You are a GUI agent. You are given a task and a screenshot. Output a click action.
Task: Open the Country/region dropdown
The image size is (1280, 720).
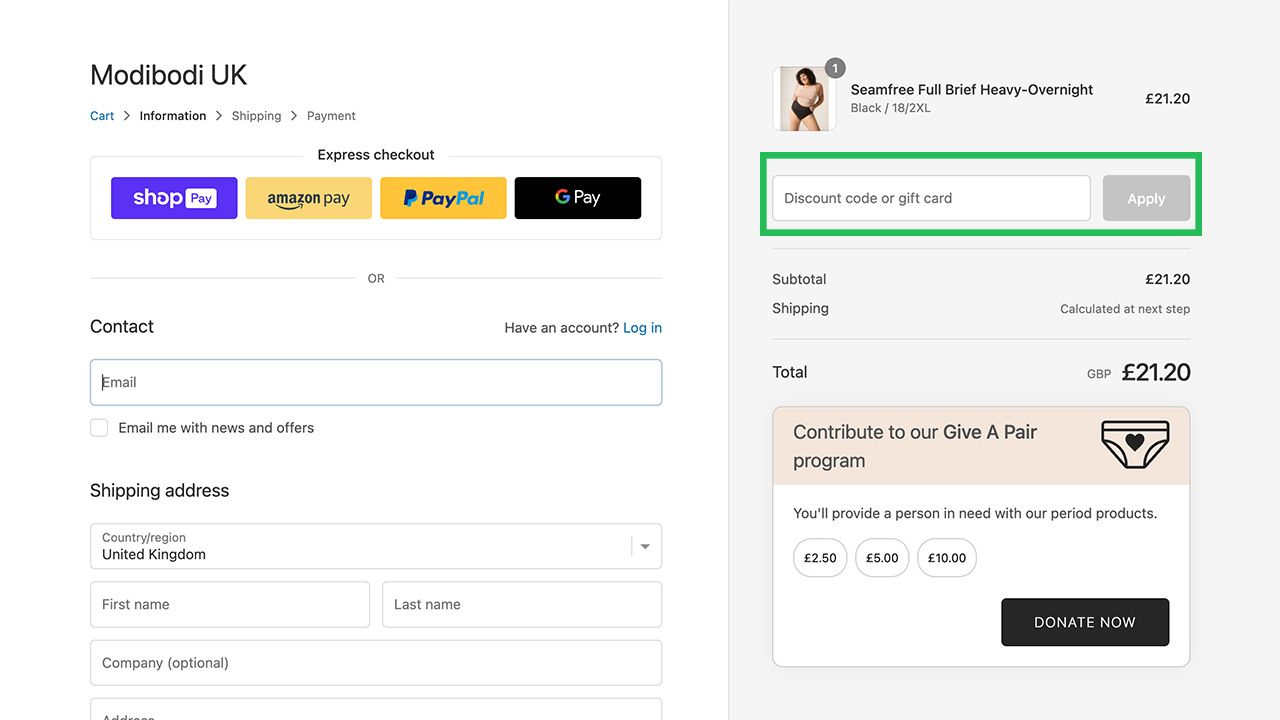(x=376, y=546)
